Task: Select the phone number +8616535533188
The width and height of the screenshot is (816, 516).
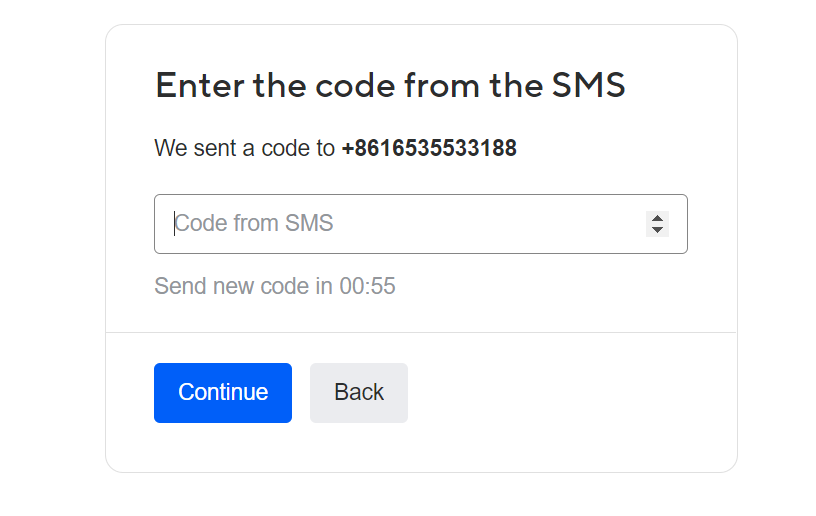Action: point(429,148)
